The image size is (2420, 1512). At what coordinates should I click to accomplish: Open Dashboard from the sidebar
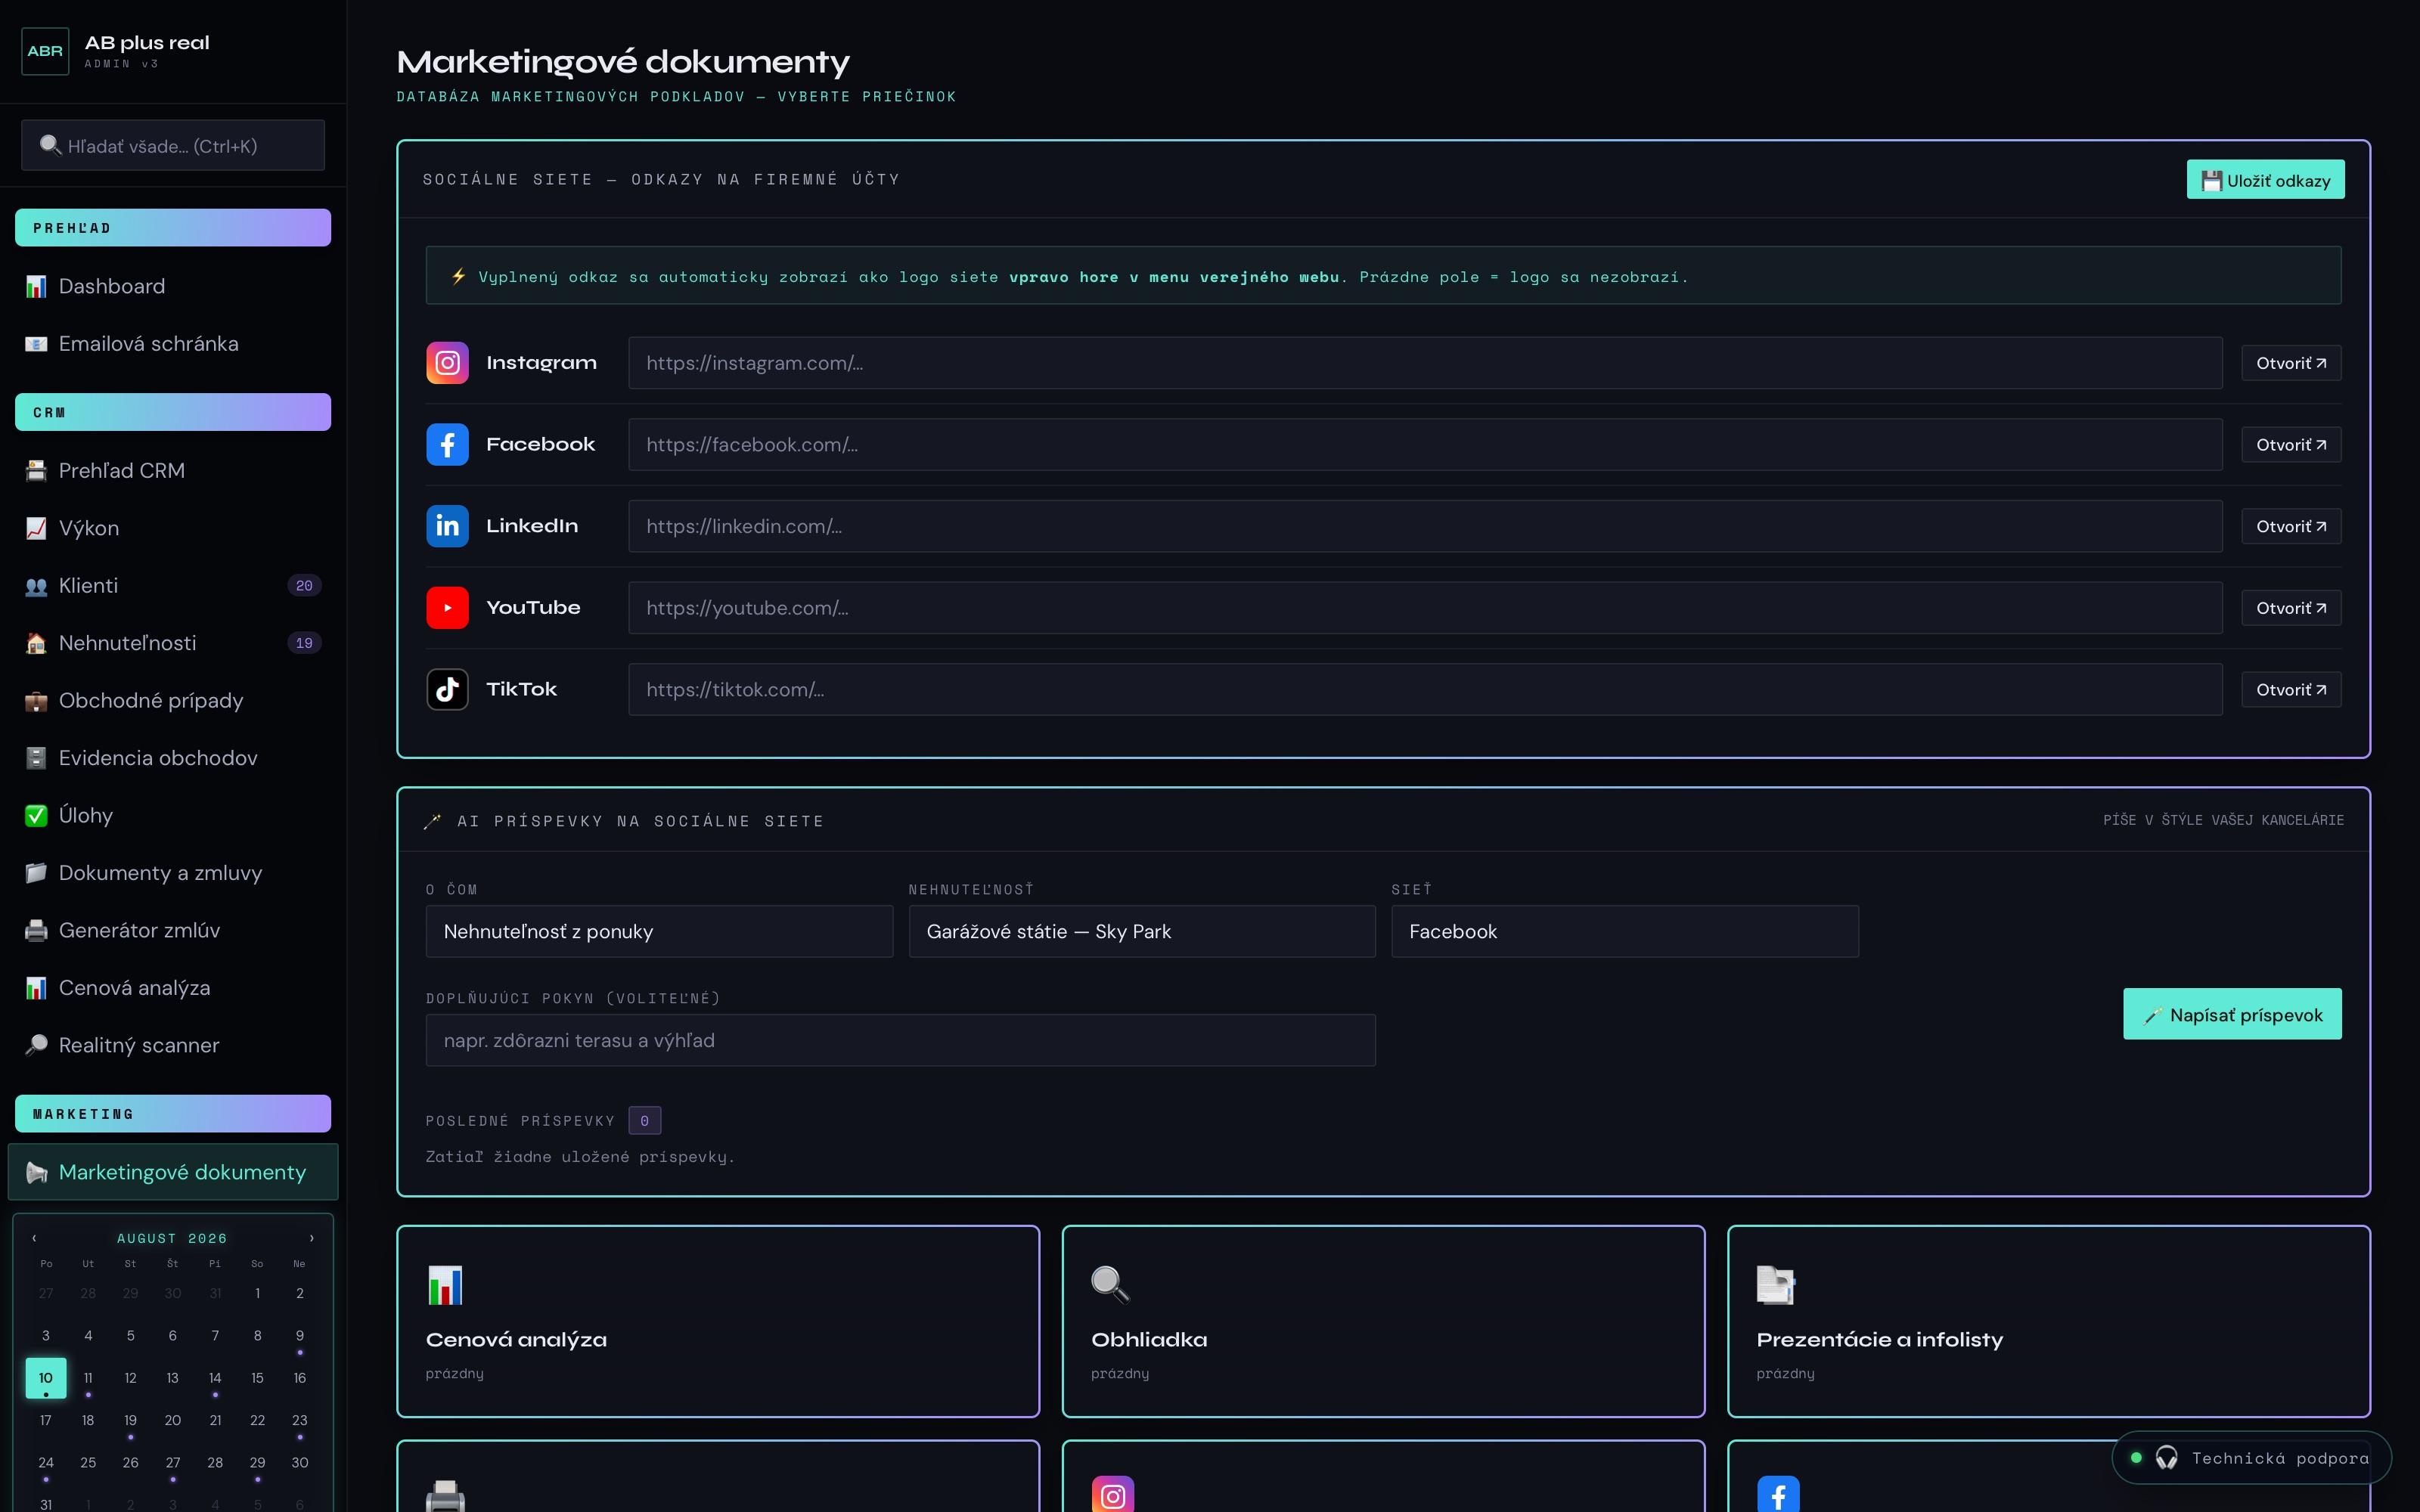(173, 287)
